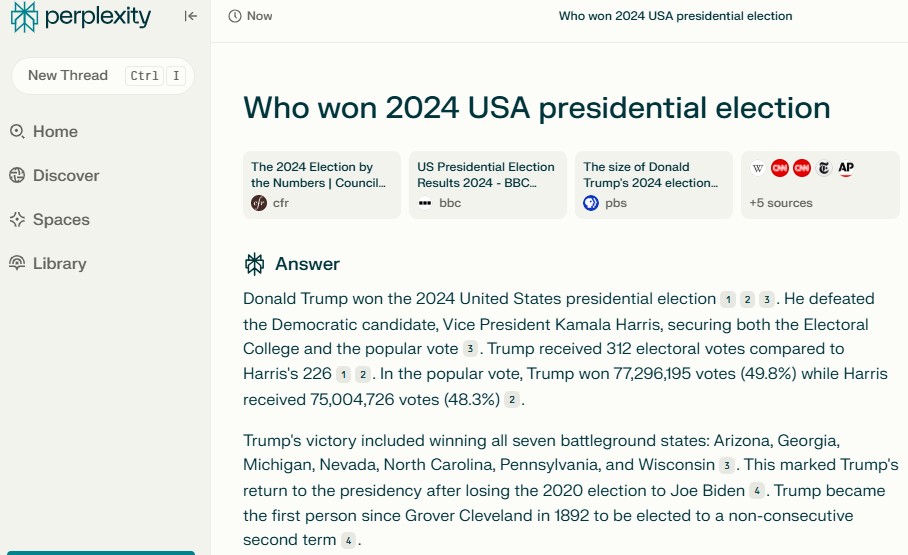Open Home from the sidebar

pos(44,132)
